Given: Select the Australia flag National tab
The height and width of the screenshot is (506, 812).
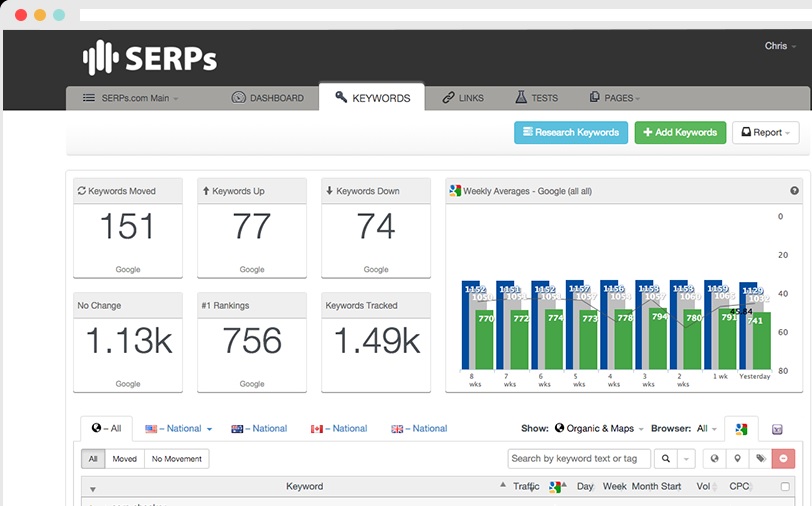Looking at the screenshot, I should click(259, 428).
